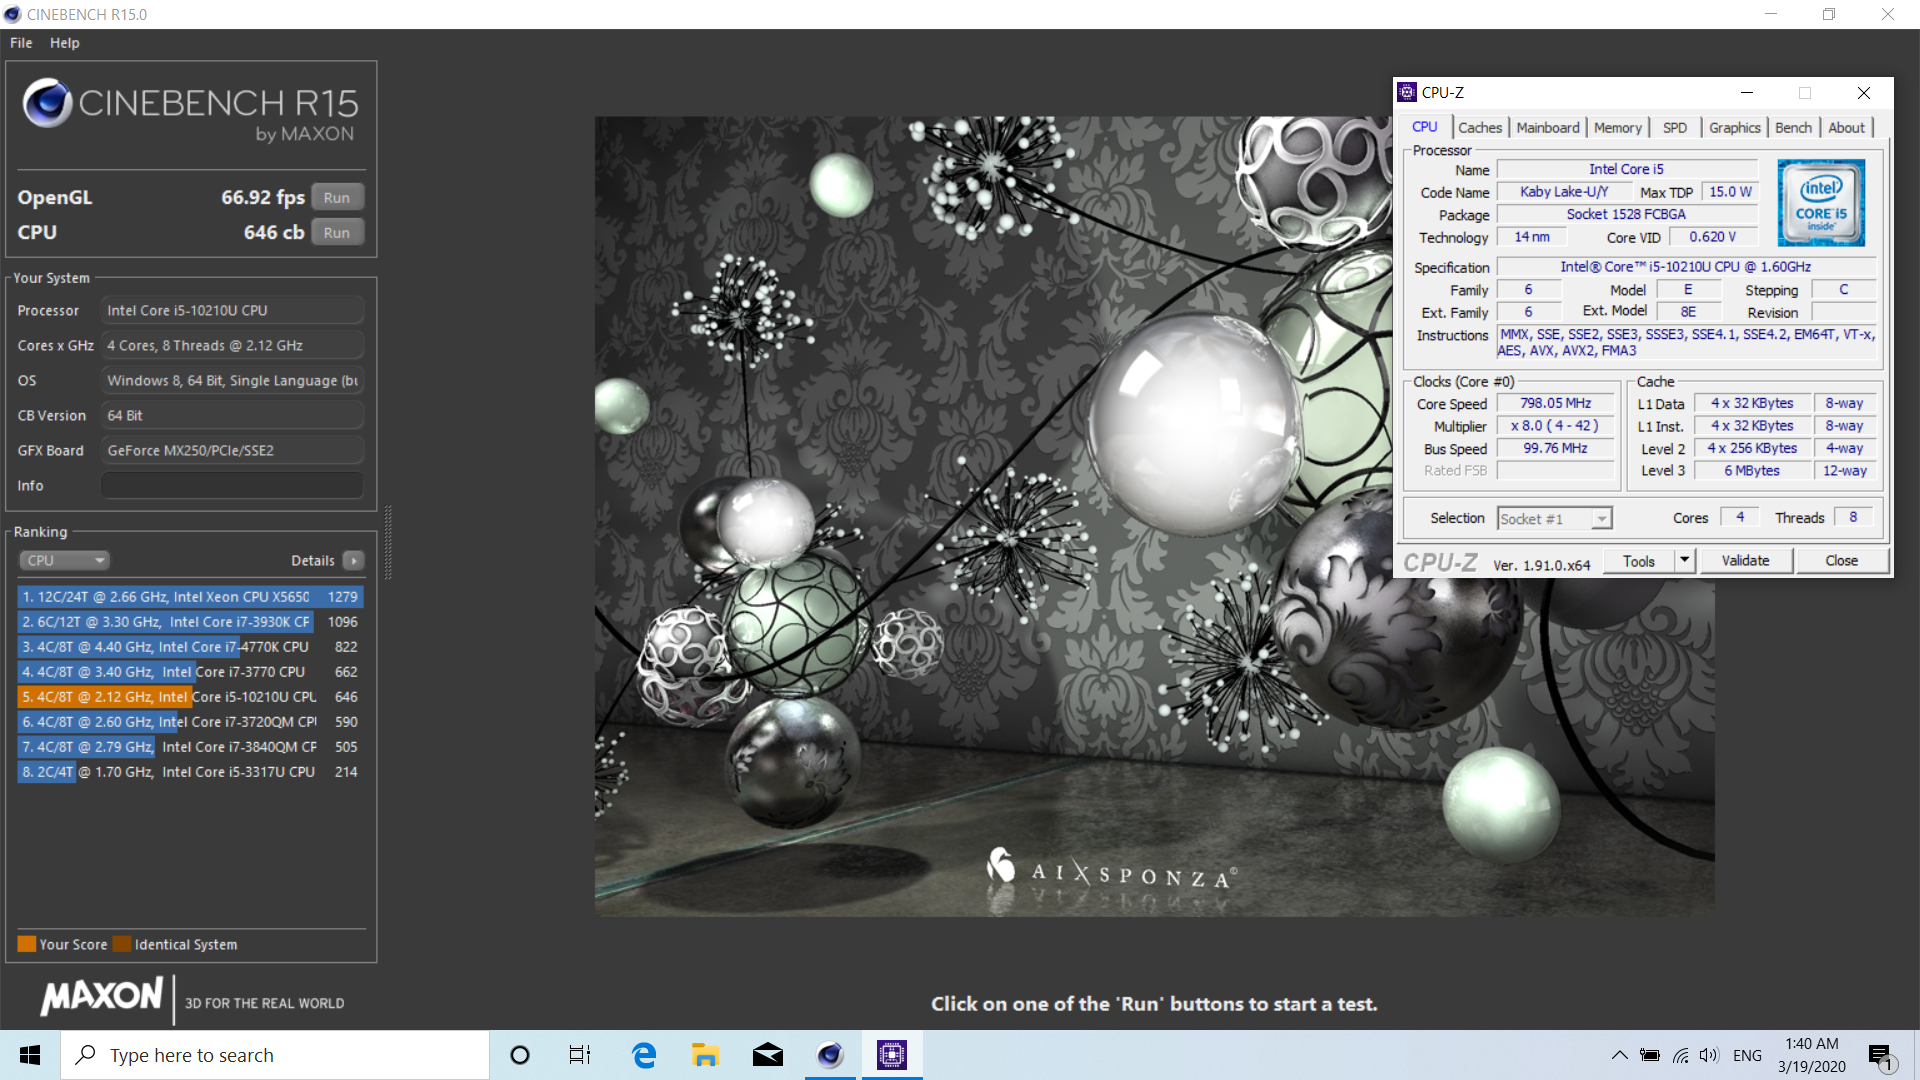
Task: Open File Explorer from the taskbar
Action: click(x=705, y=1055)
